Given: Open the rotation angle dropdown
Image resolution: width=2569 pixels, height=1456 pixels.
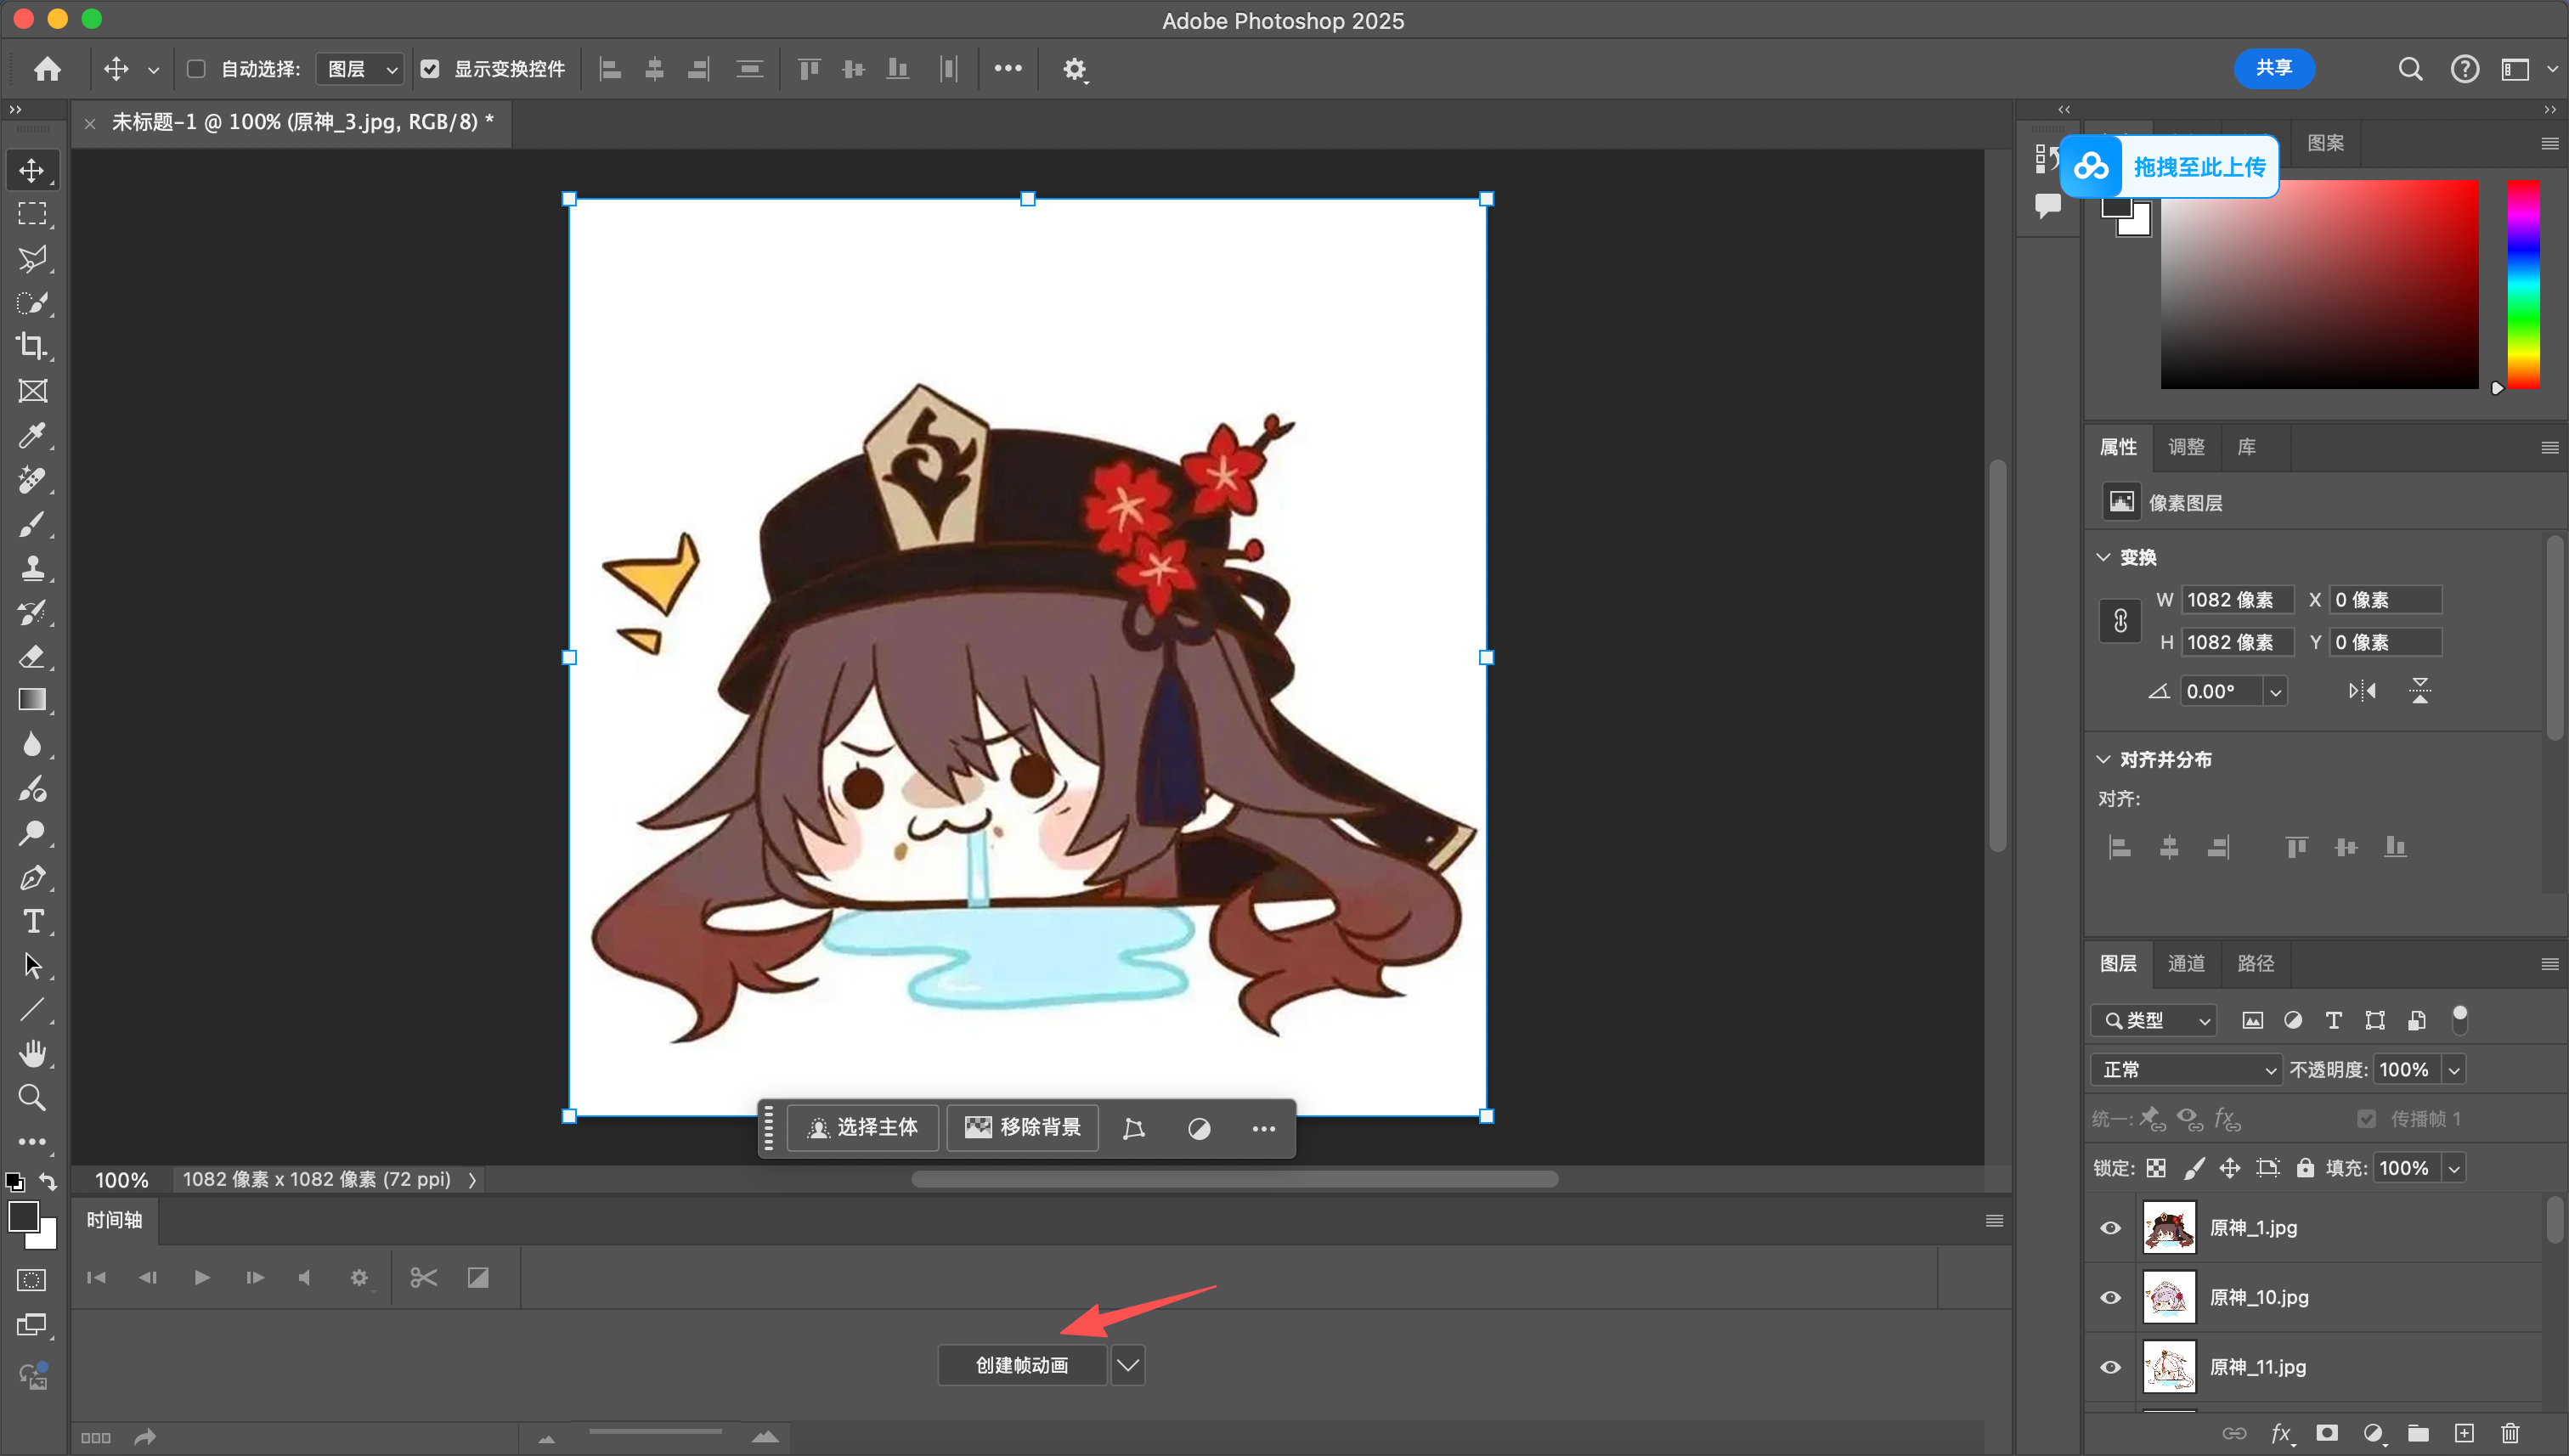Looking at the screenshot, I should [2275, 691].
